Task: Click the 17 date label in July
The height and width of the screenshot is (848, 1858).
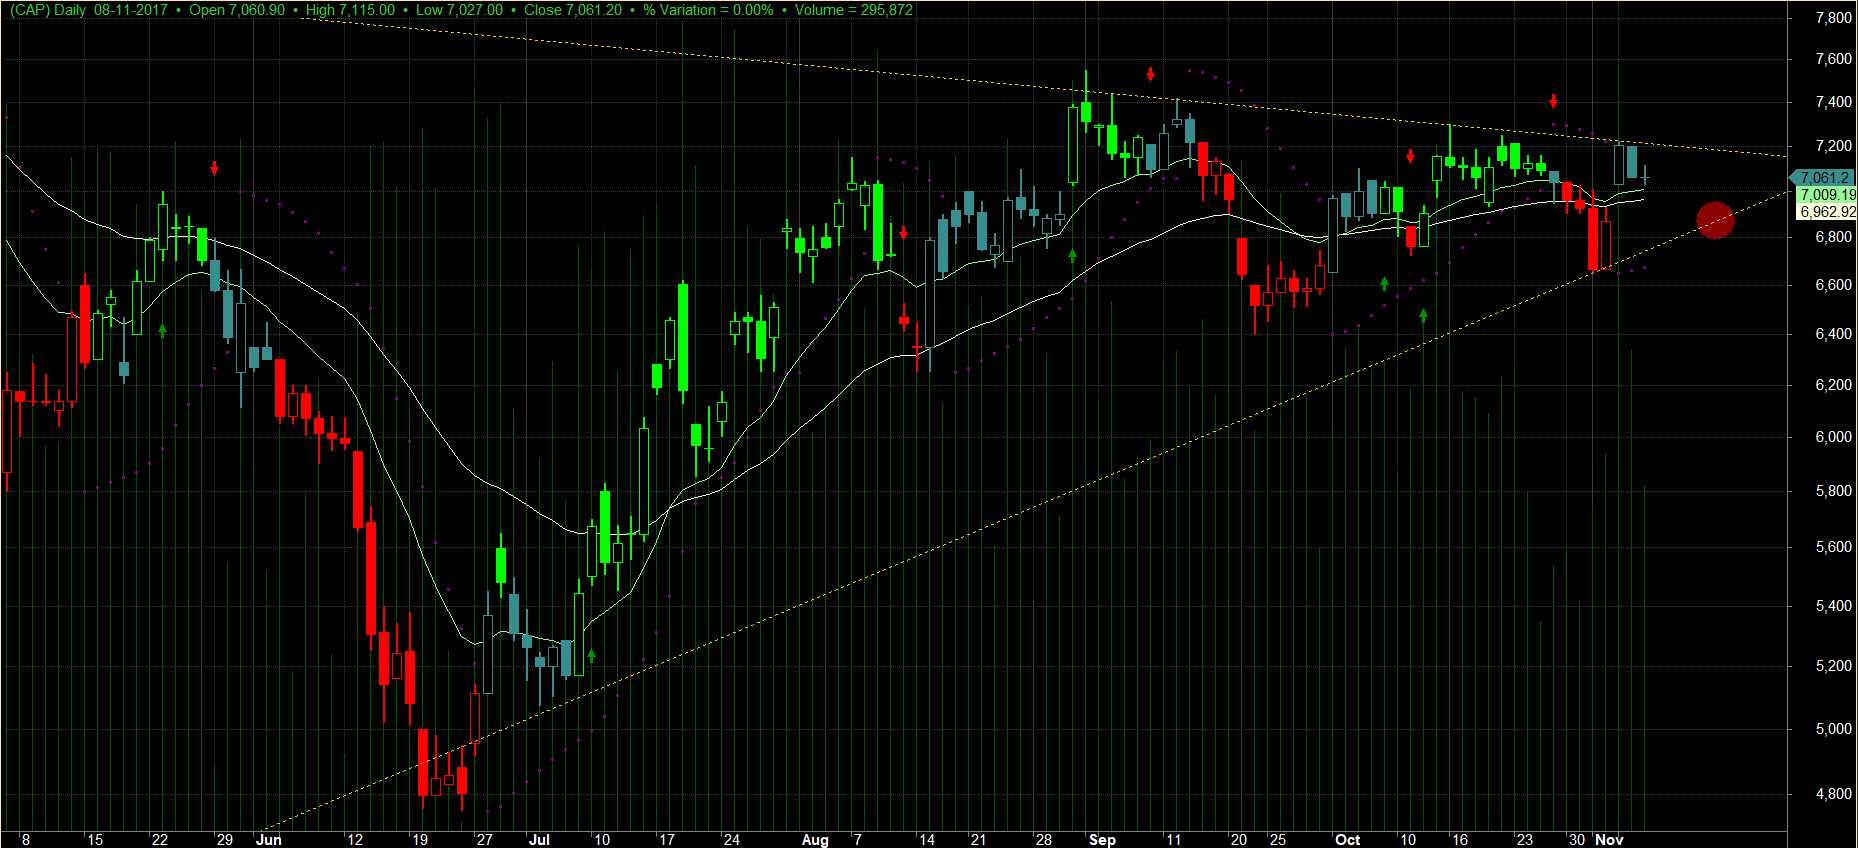Action: [667, 840]
